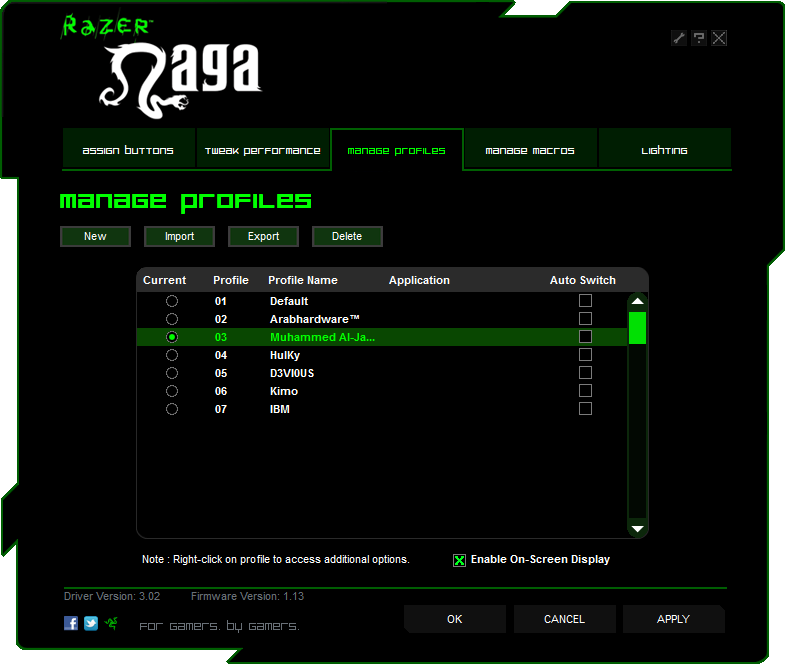785x664 pixels.
Task: Delete the selected profile
Action: (347, 236)
